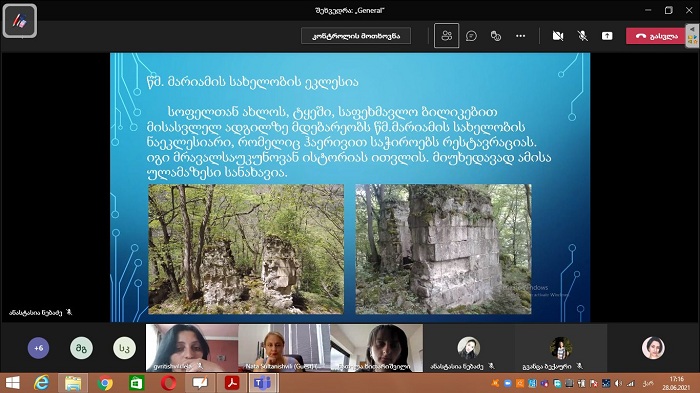The image size is (700, 393).
Task: Open the more actions ellipsis menu
Action: tap(521, 36)
